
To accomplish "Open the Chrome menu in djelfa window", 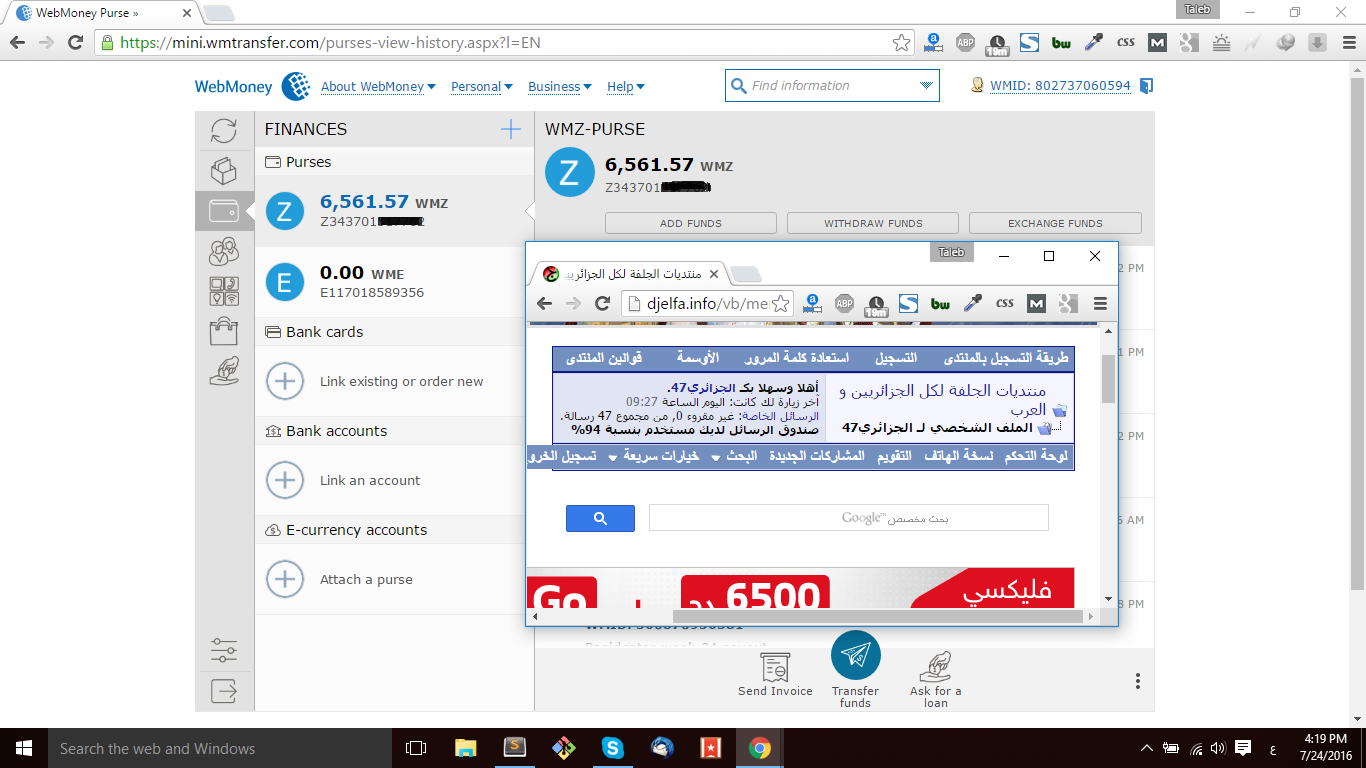I will coord(1100,303).
